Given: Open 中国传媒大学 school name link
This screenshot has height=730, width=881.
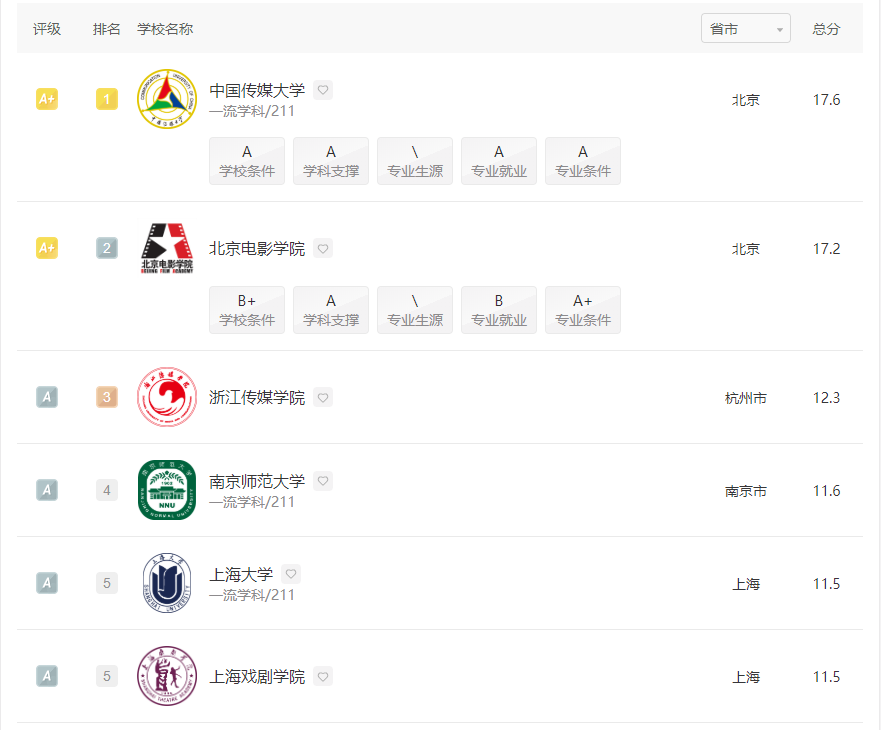Looking at the screenshot, I should tap(257, 90).
